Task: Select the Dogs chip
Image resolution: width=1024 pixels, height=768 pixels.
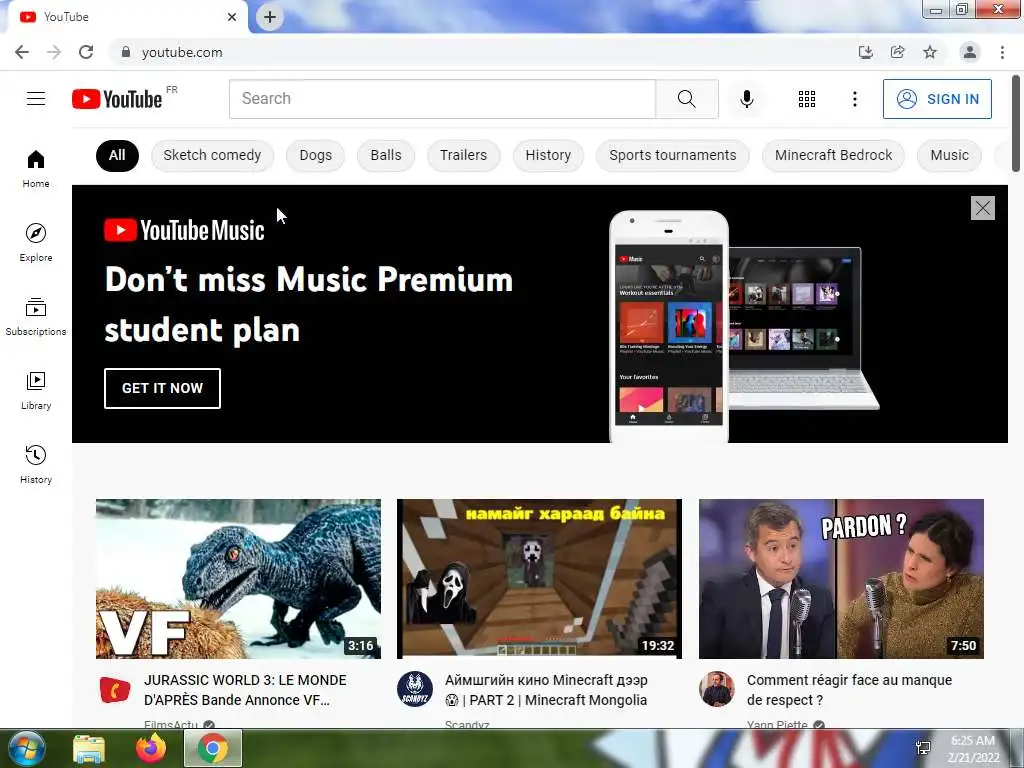Action: 315,155
